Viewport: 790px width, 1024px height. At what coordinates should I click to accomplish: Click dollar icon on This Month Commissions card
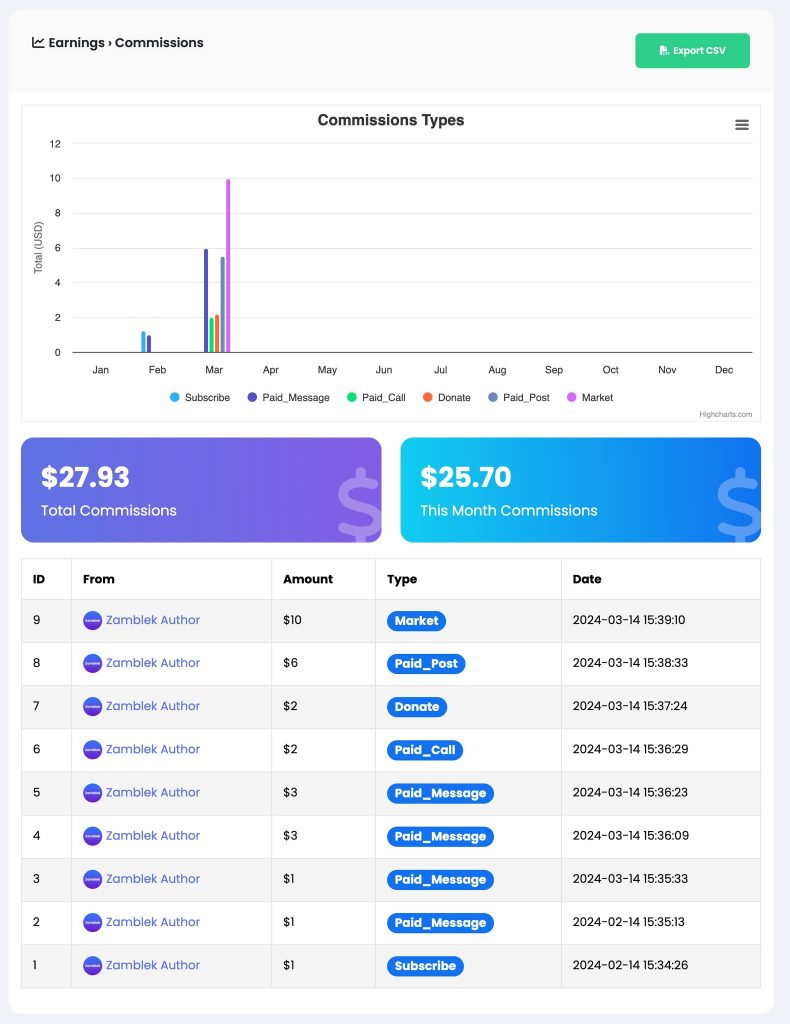click(738, 504)
